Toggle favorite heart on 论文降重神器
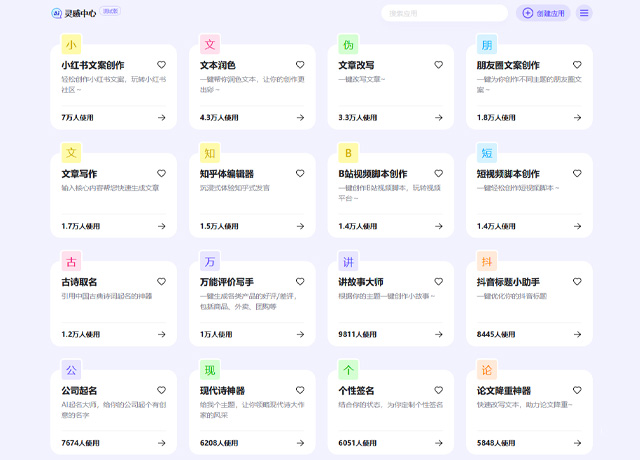 [x=578, y=390]
